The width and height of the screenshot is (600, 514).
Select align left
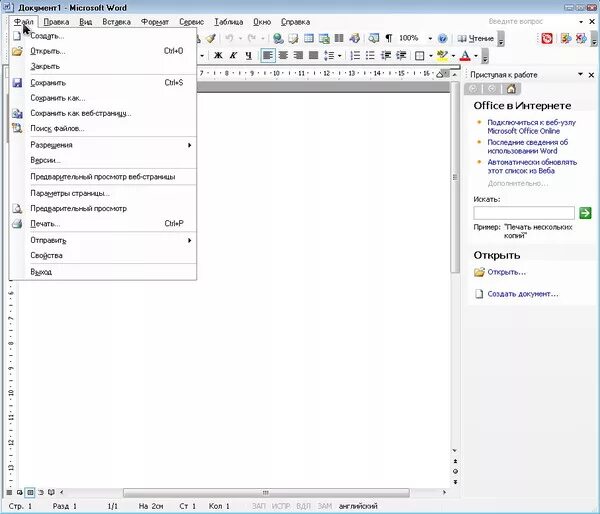[x=267, y=56]
